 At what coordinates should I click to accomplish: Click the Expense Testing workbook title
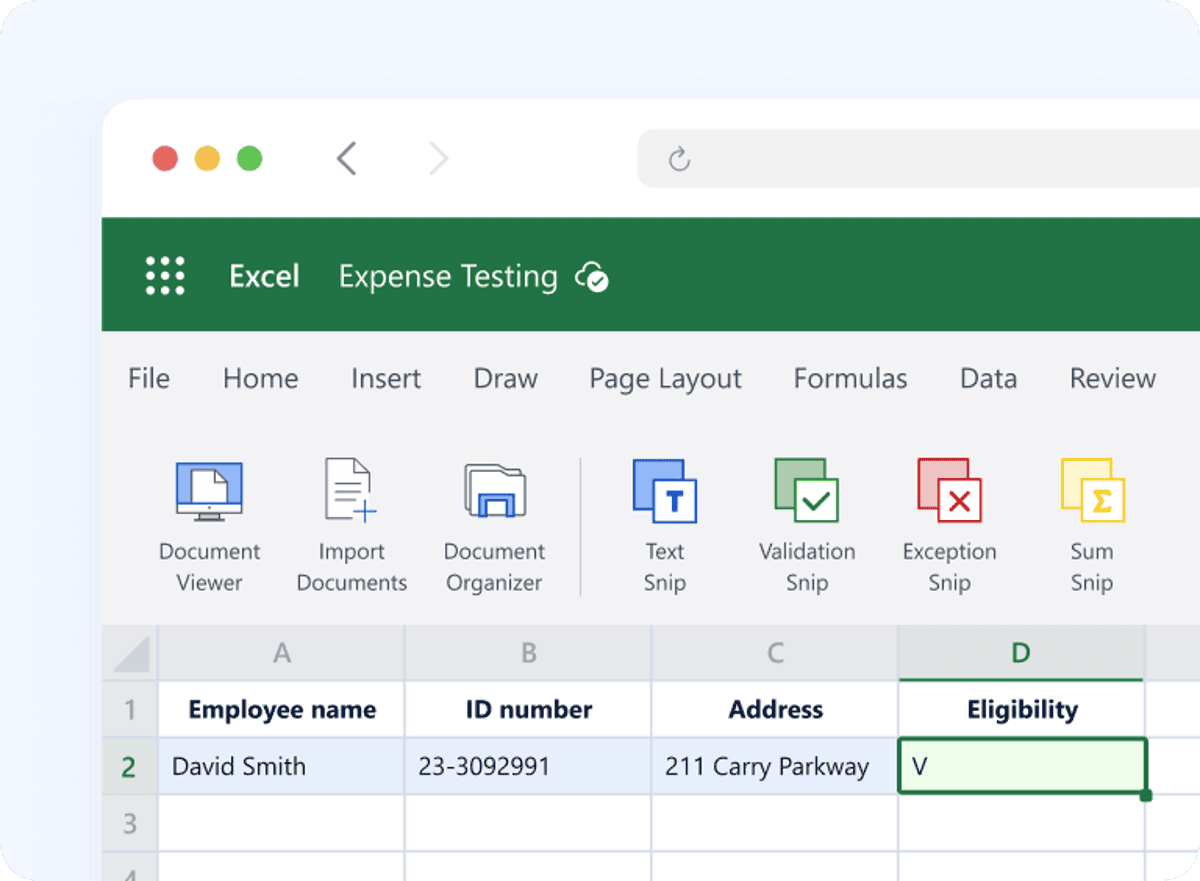(447, 277)
